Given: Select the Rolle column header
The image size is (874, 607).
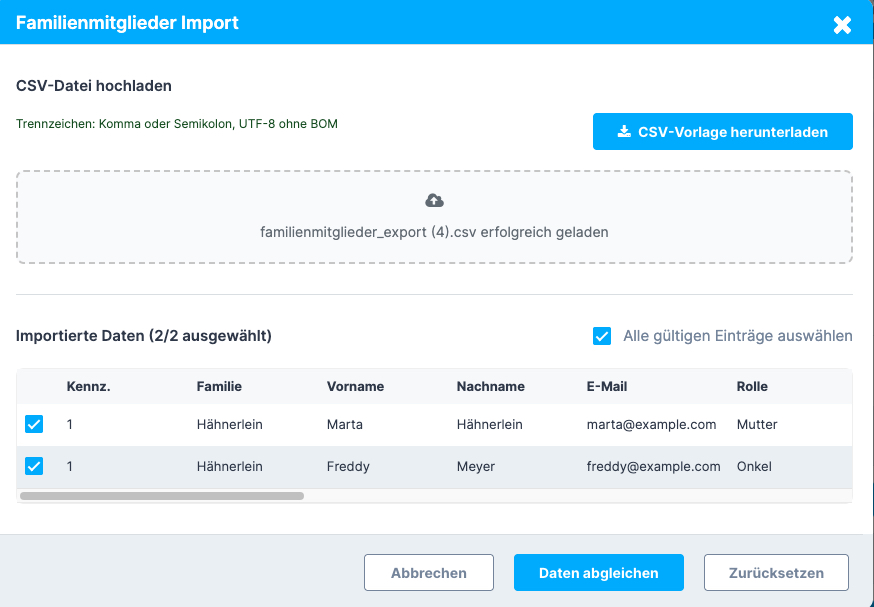Looking at the screenshot, I should (x=752, y=386).
